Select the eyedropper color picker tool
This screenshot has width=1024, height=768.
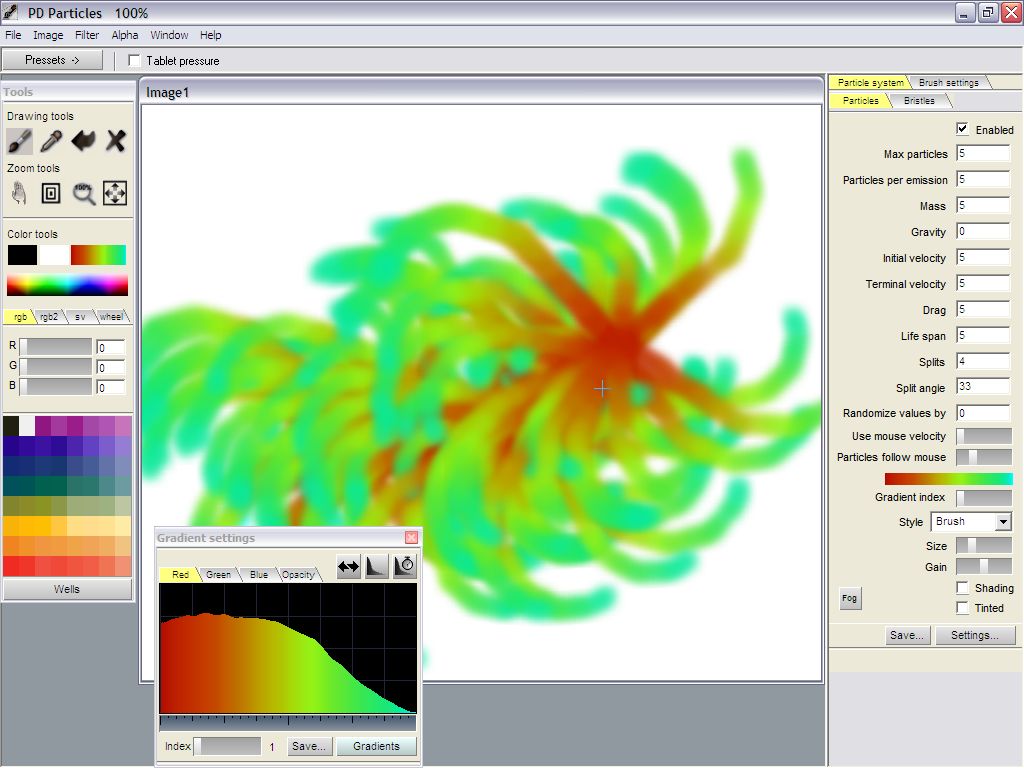click(51, 141)
